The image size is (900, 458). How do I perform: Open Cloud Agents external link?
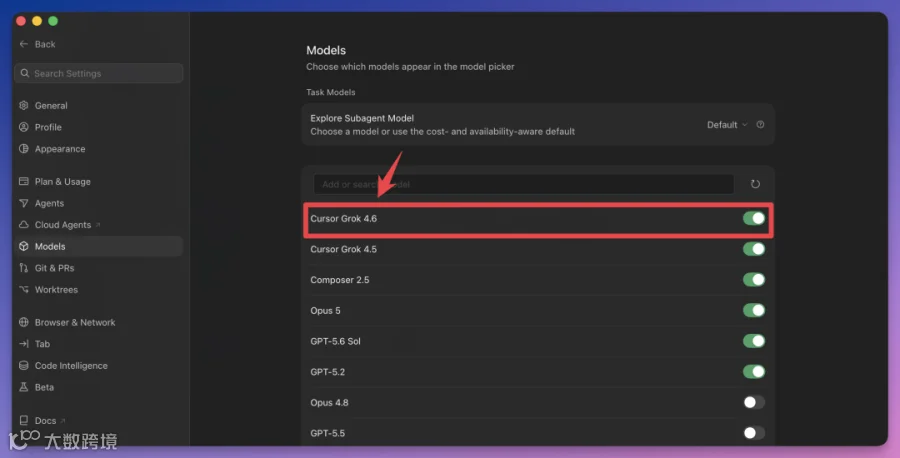pos(99,224)
